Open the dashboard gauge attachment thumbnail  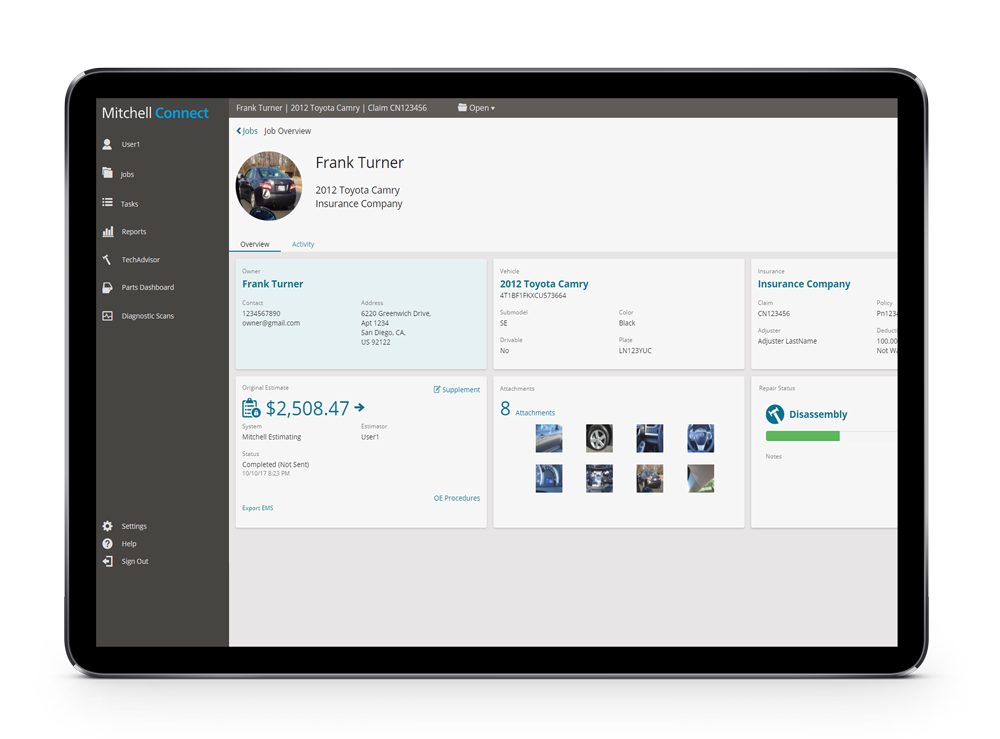tap(548, 478)
